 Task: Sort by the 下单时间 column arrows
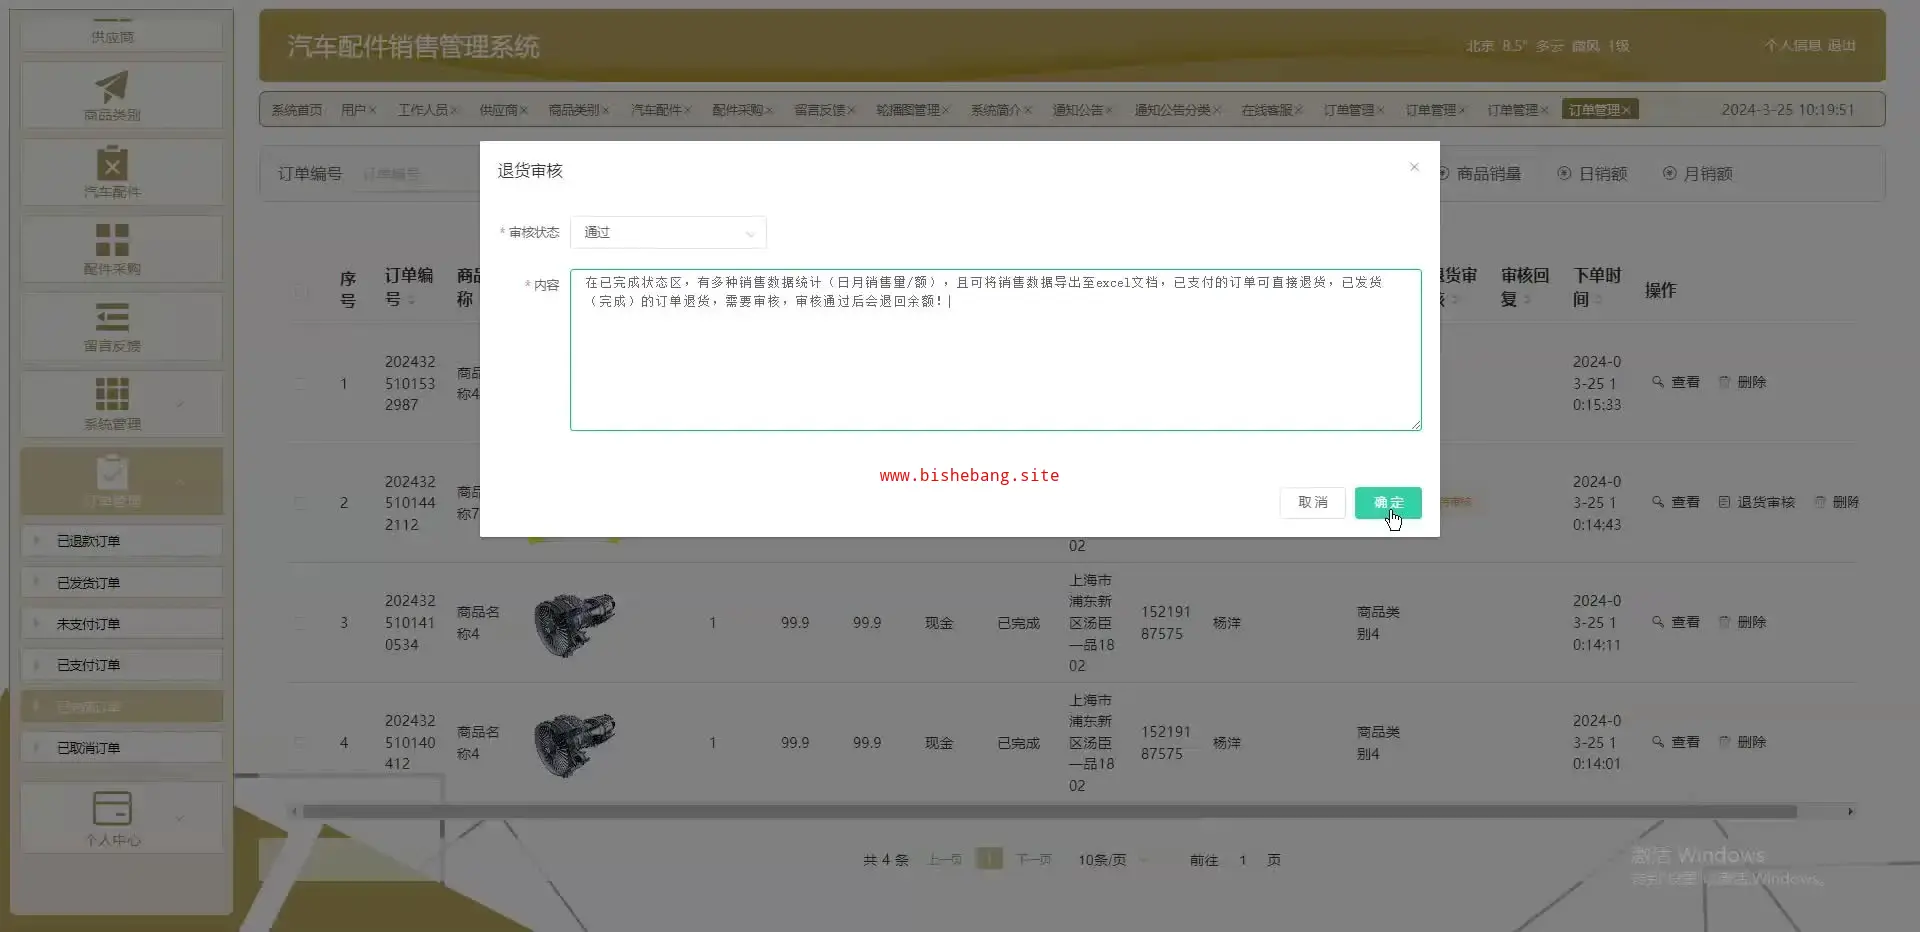pyautogui.click(x=1598, y=300)
